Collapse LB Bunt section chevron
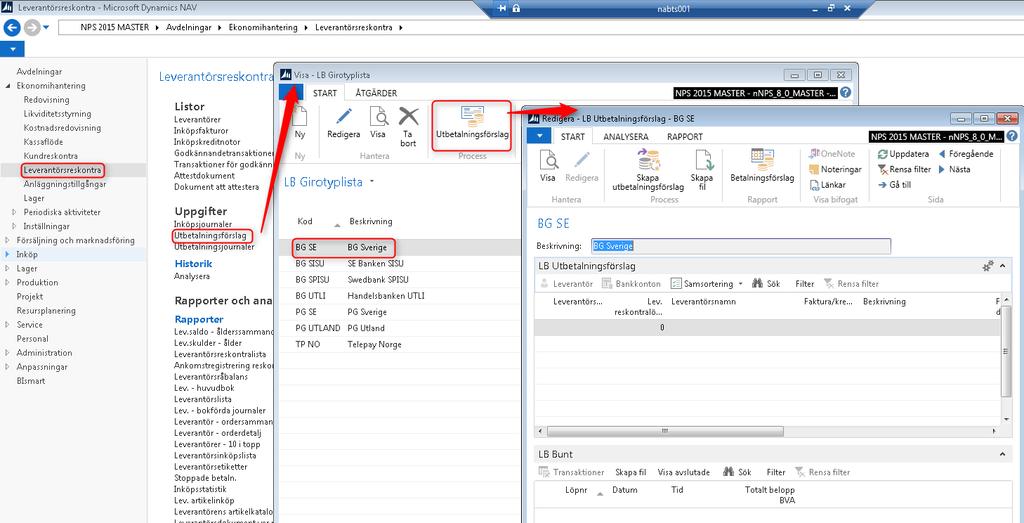 click(x=1004, y=454)
